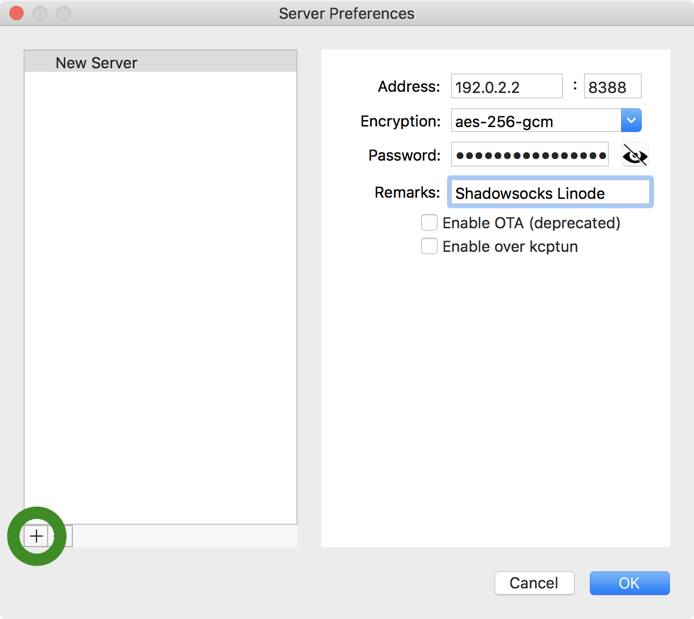Viewport: 694px width, 619px height.
Task: Click the Remarks field Shadowsocks Linode
Action: coord(550,192)
